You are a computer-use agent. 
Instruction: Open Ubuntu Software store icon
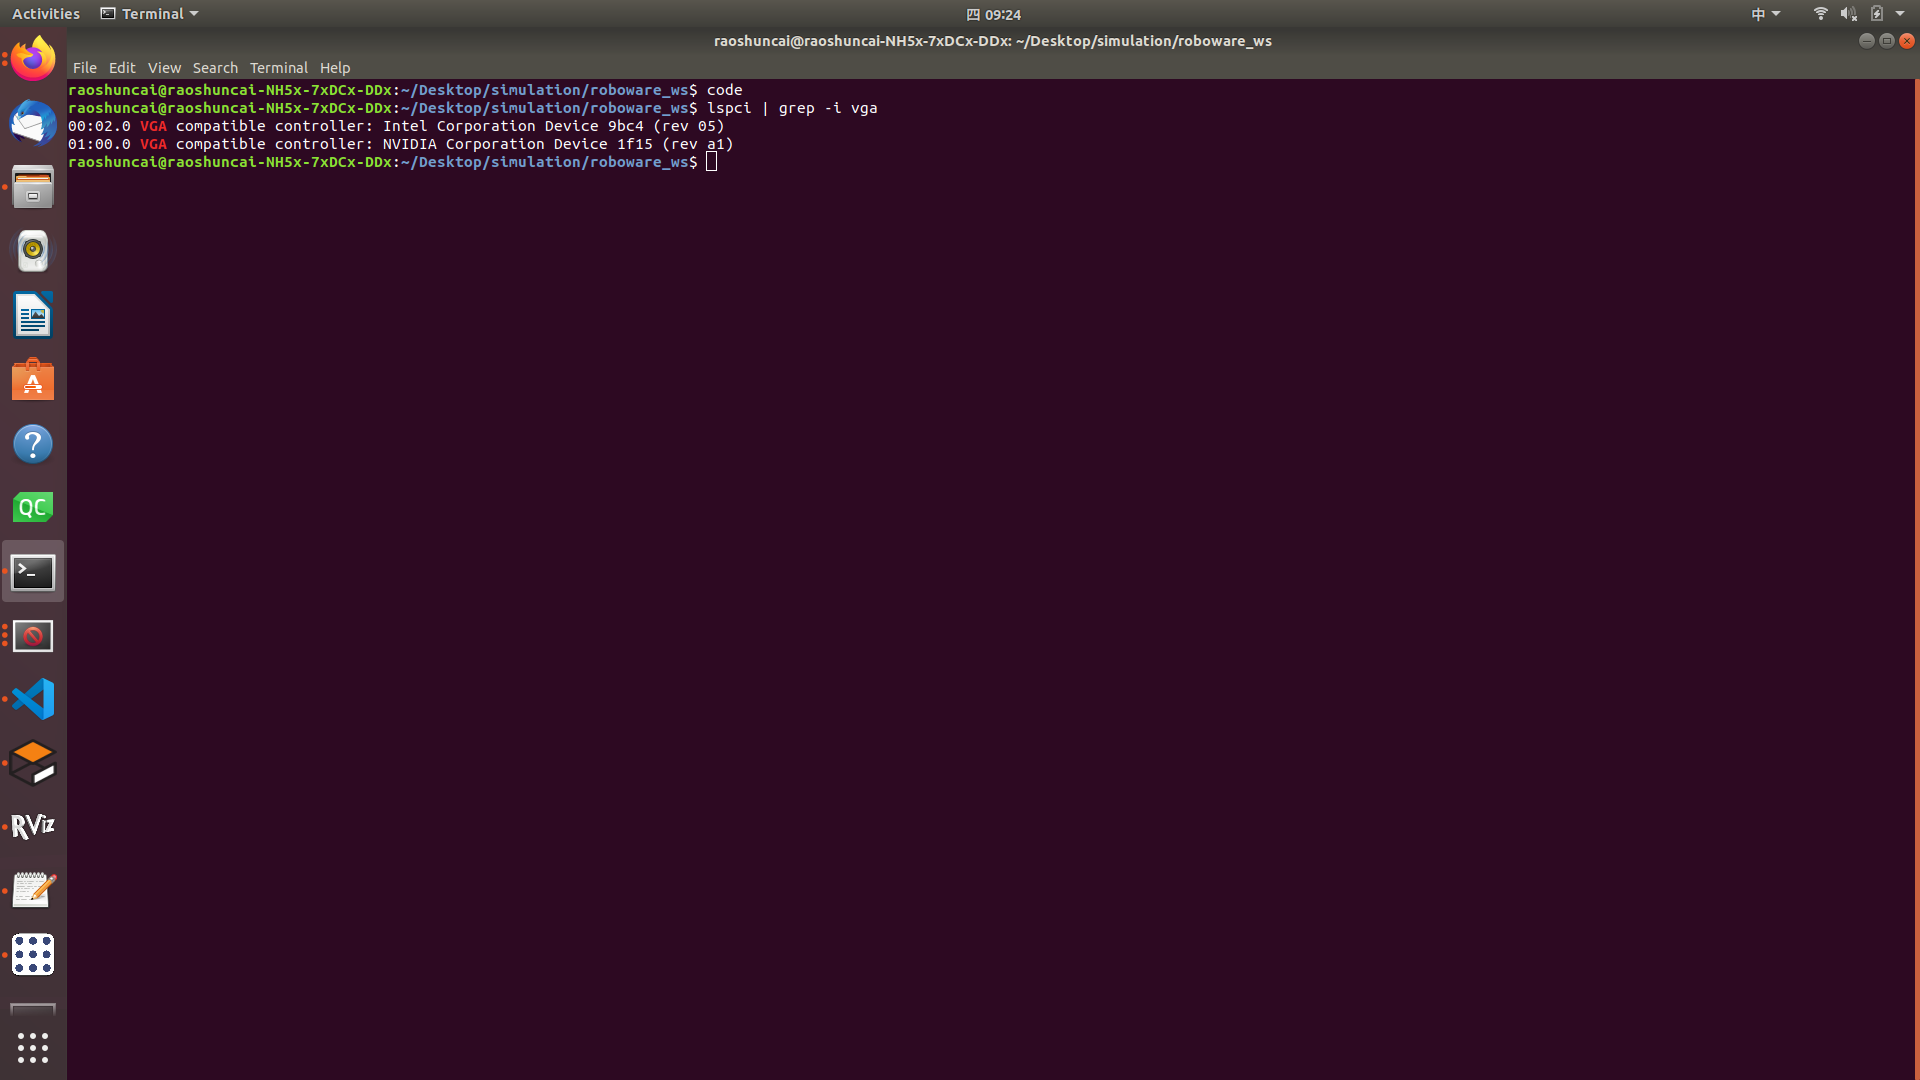click(33, 380)
